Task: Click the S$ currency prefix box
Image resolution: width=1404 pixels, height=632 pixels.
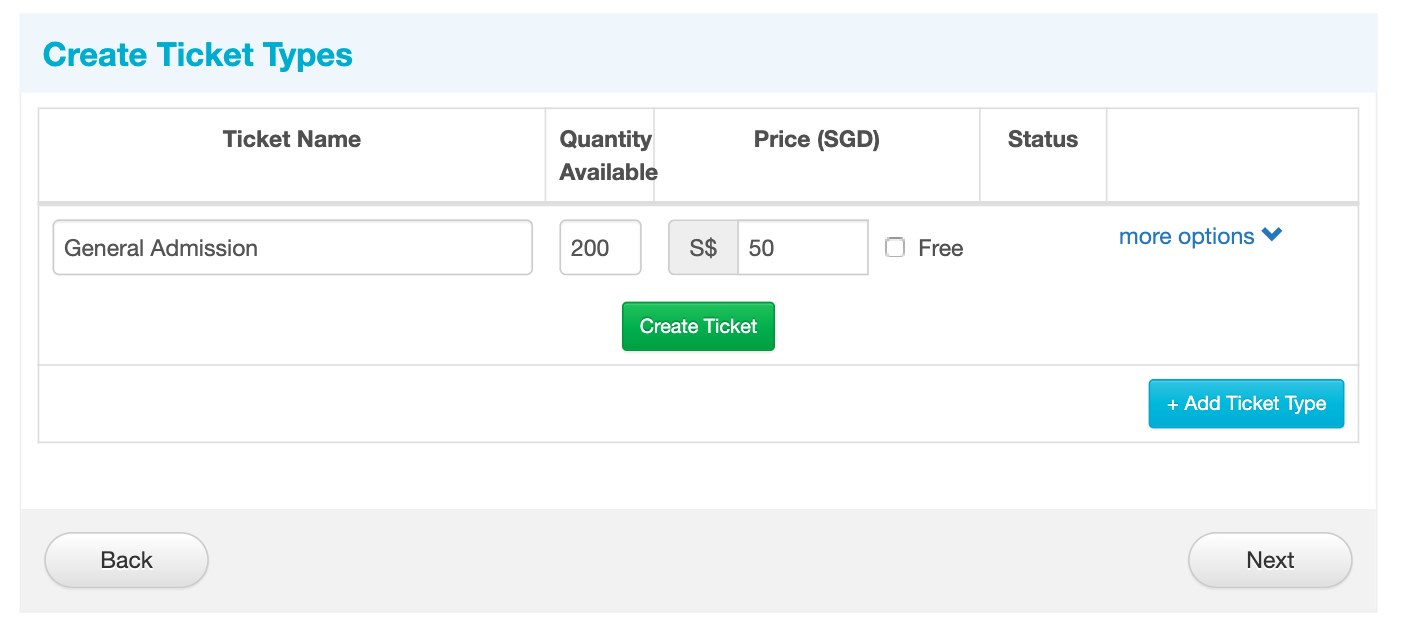Action: point(703,248)
